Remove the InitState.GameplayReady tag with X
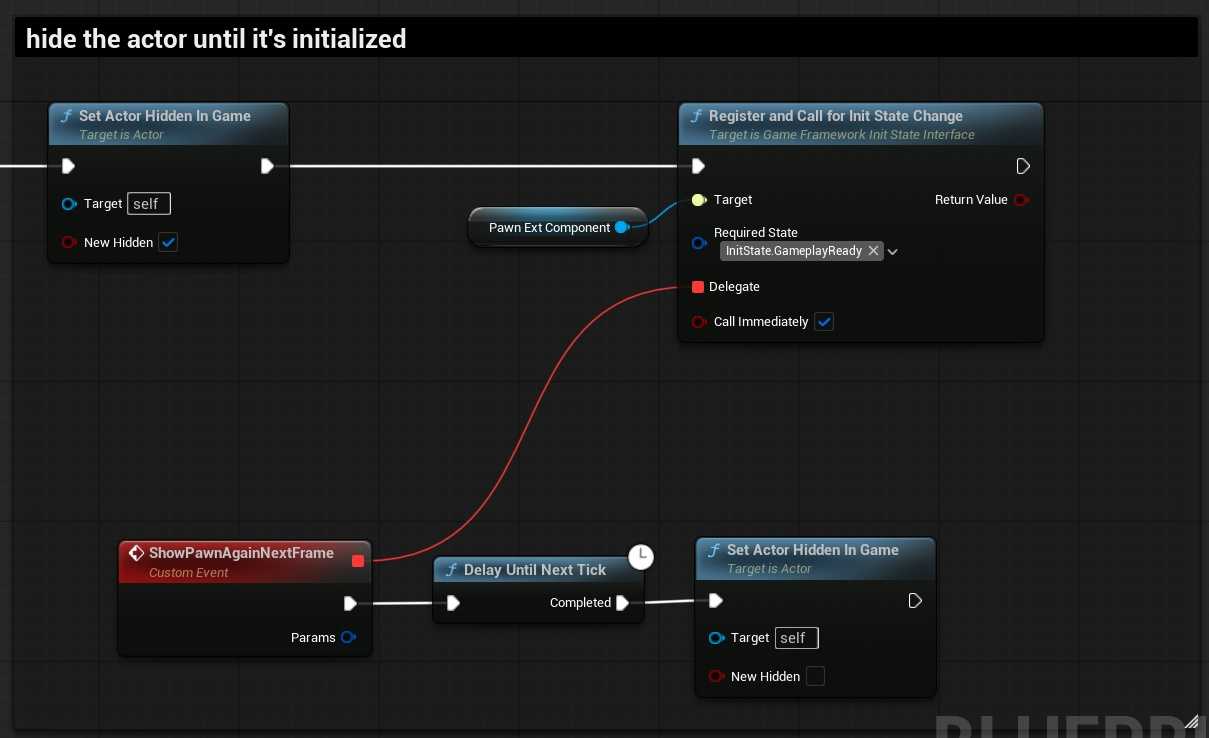 click(873, 251)
